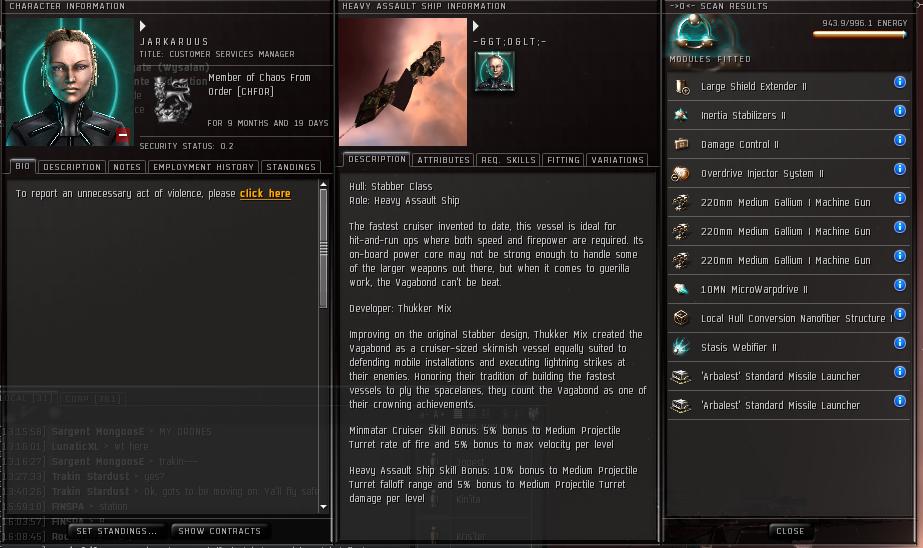
Task: Show info for Inertia Stabilizers II
Action: coord(899,111)
